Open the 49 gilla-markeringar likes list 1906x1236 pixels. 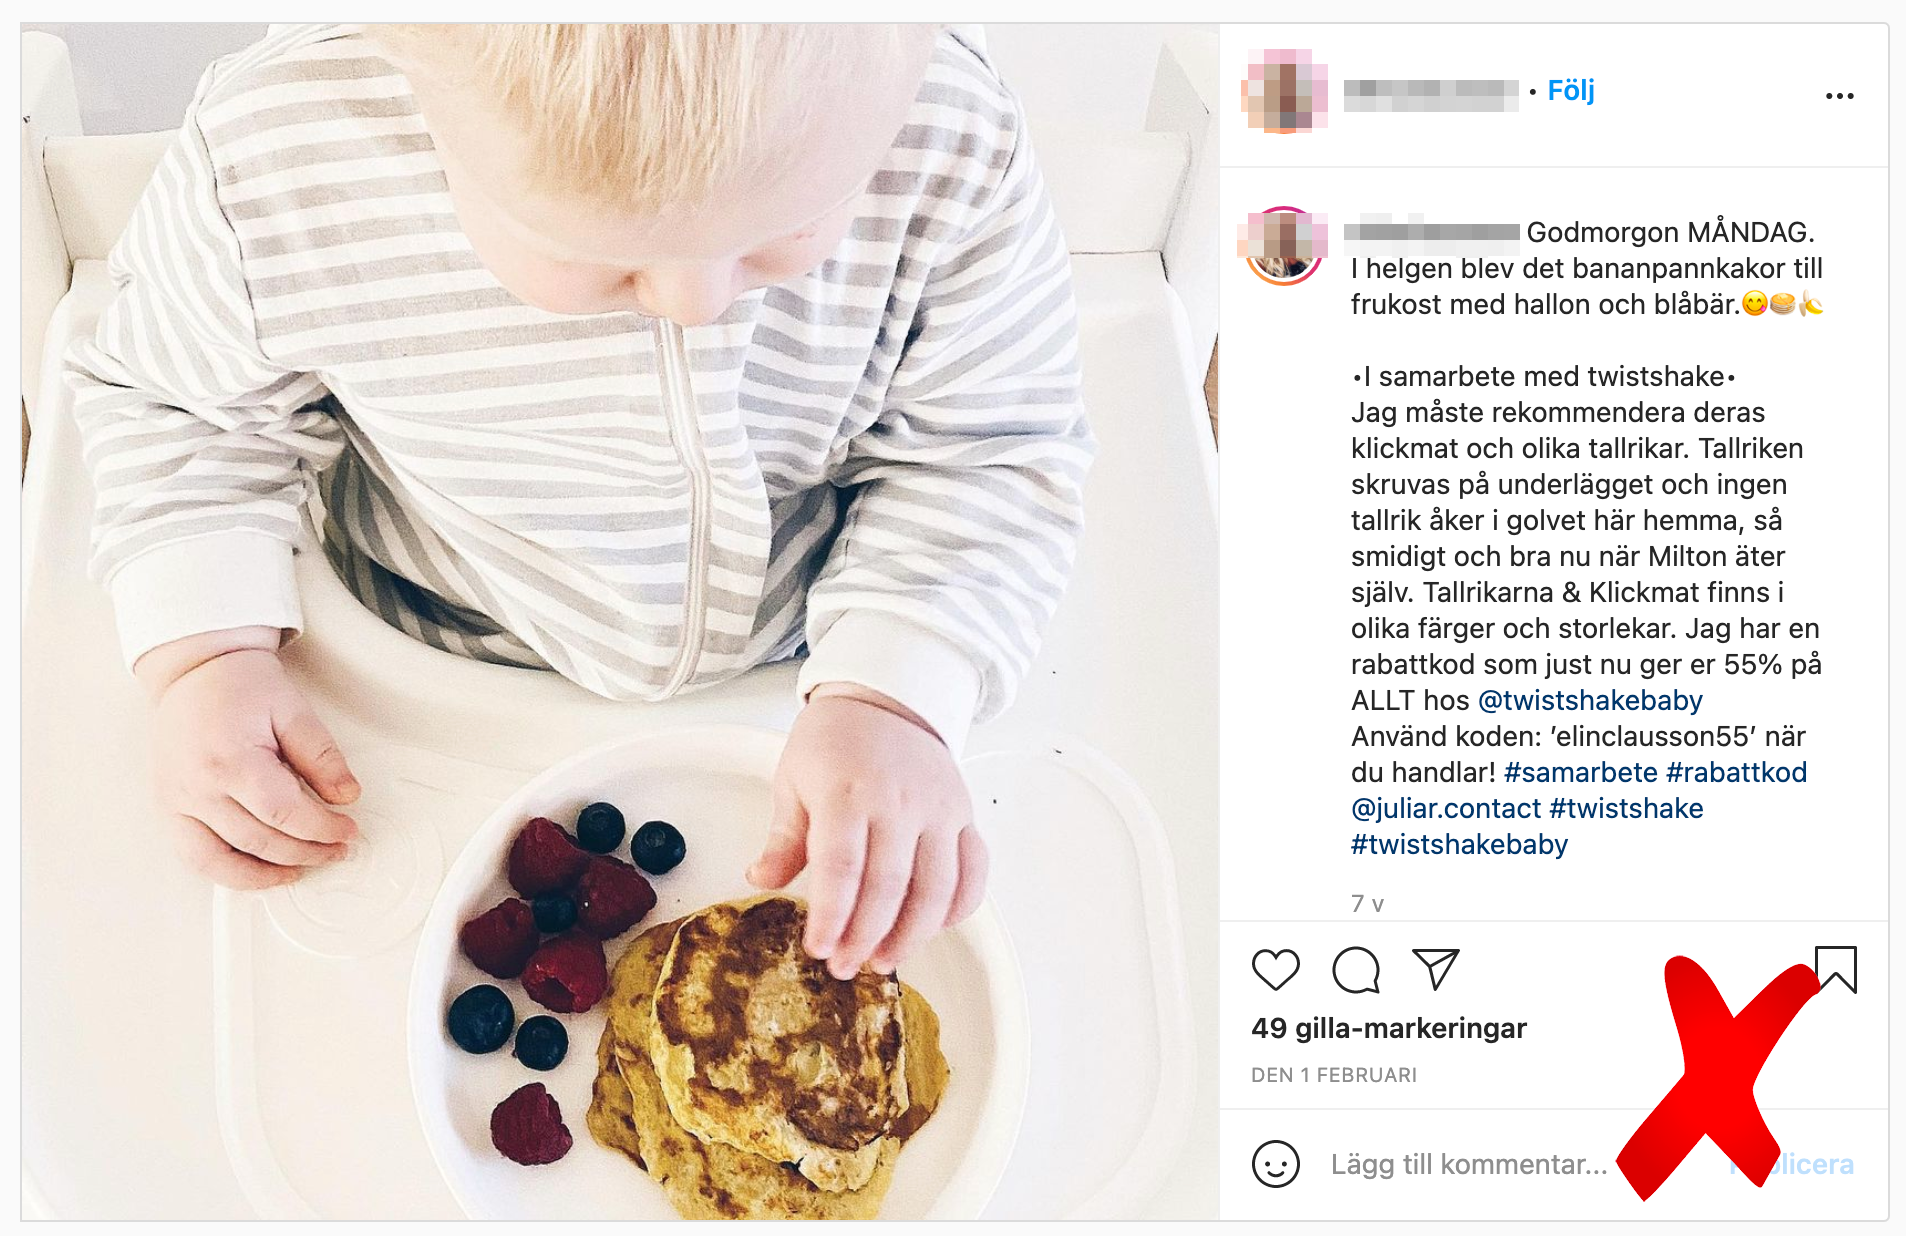1388,1028
